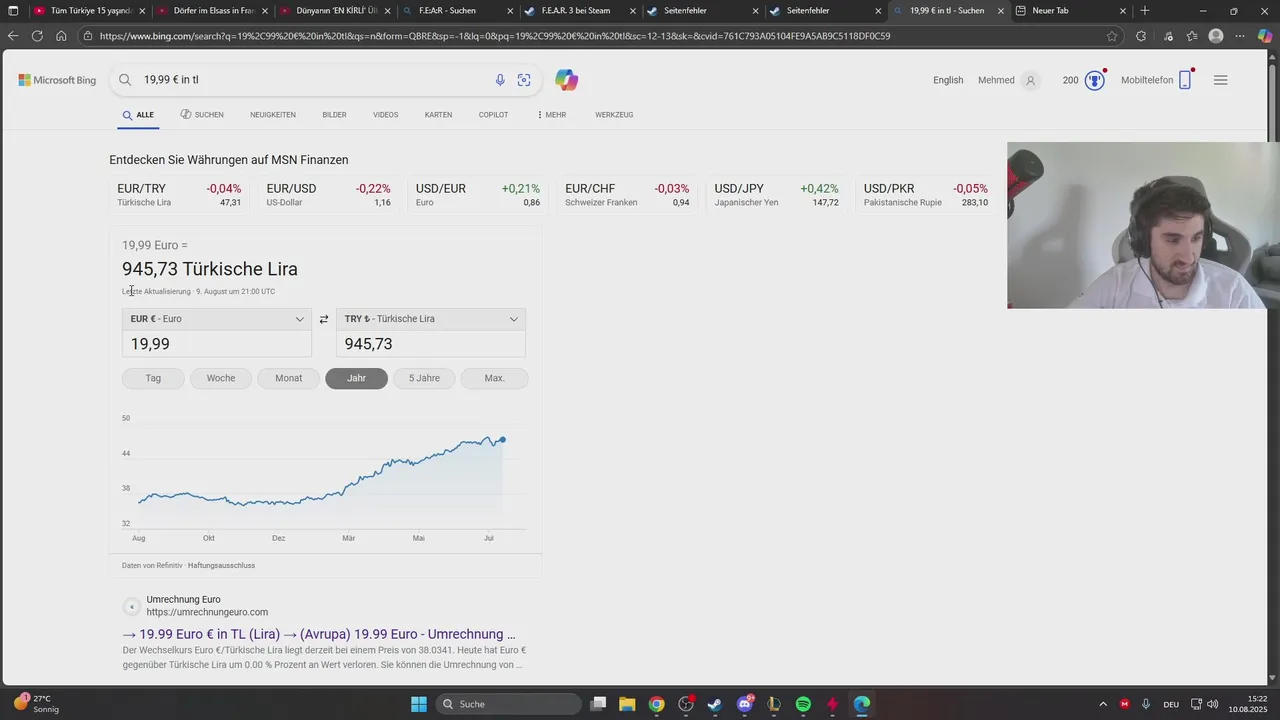1280x720 pixels.
Task: Open EUR/USD currency card
Action: (x=328, y=195)
